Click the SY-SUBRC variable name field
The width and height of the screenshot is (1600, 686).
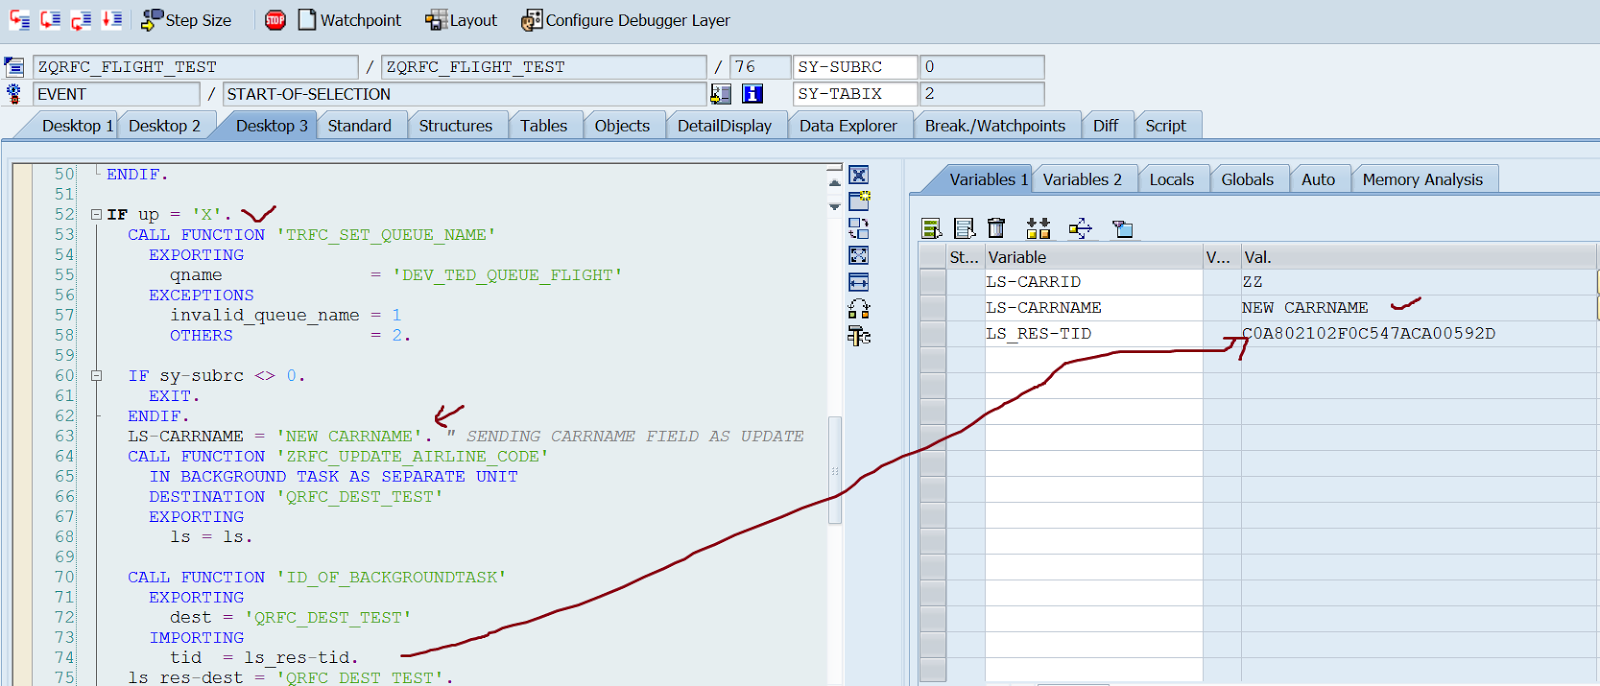pos(855,67)
